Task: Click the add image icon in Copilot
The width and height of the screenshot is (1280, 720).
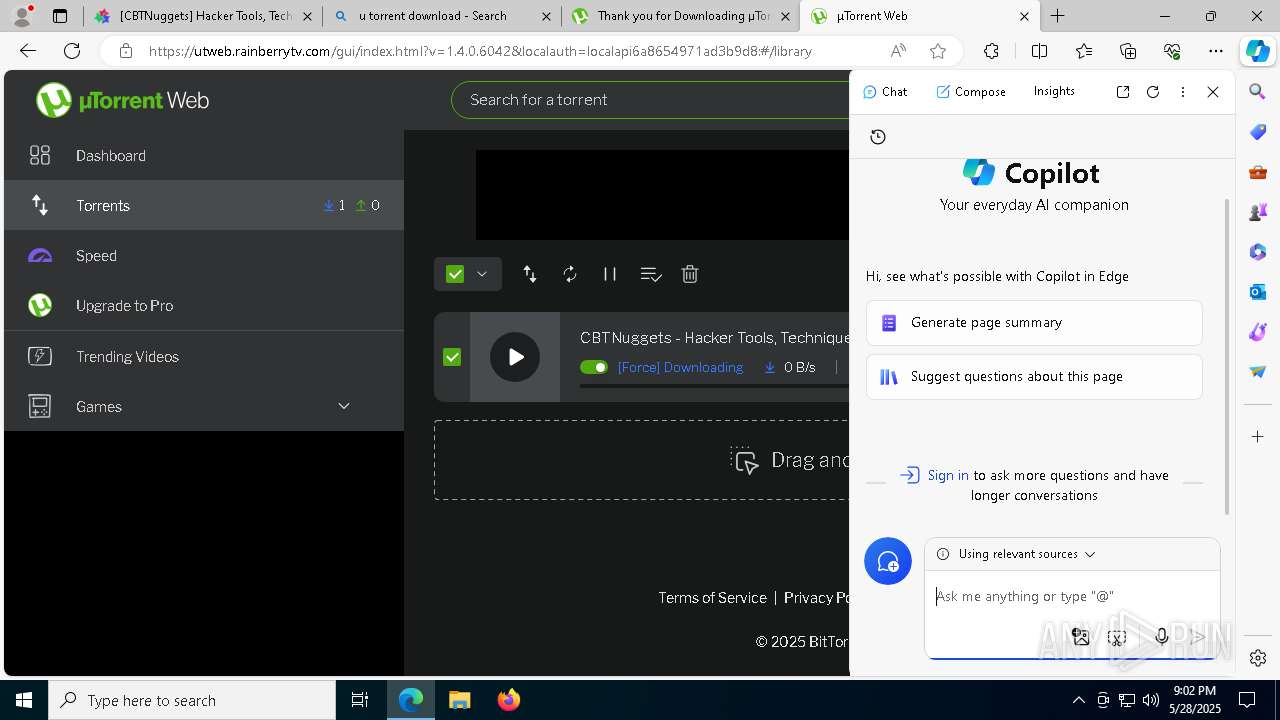Action: (x=1080, y=636)
